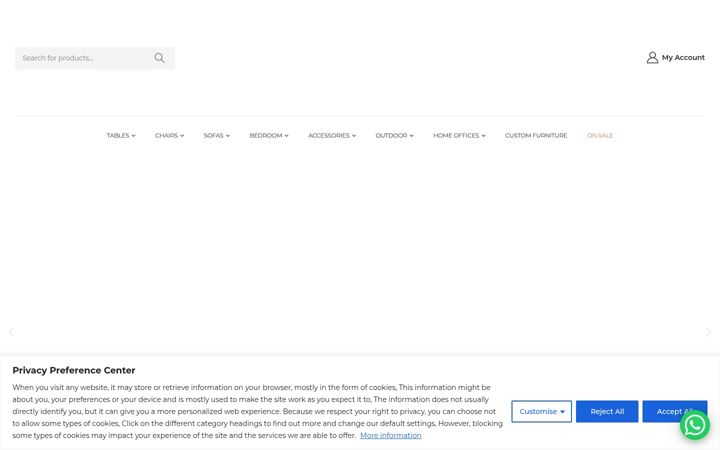Expand the Bedroom dropdown chevron

point(286,136)
